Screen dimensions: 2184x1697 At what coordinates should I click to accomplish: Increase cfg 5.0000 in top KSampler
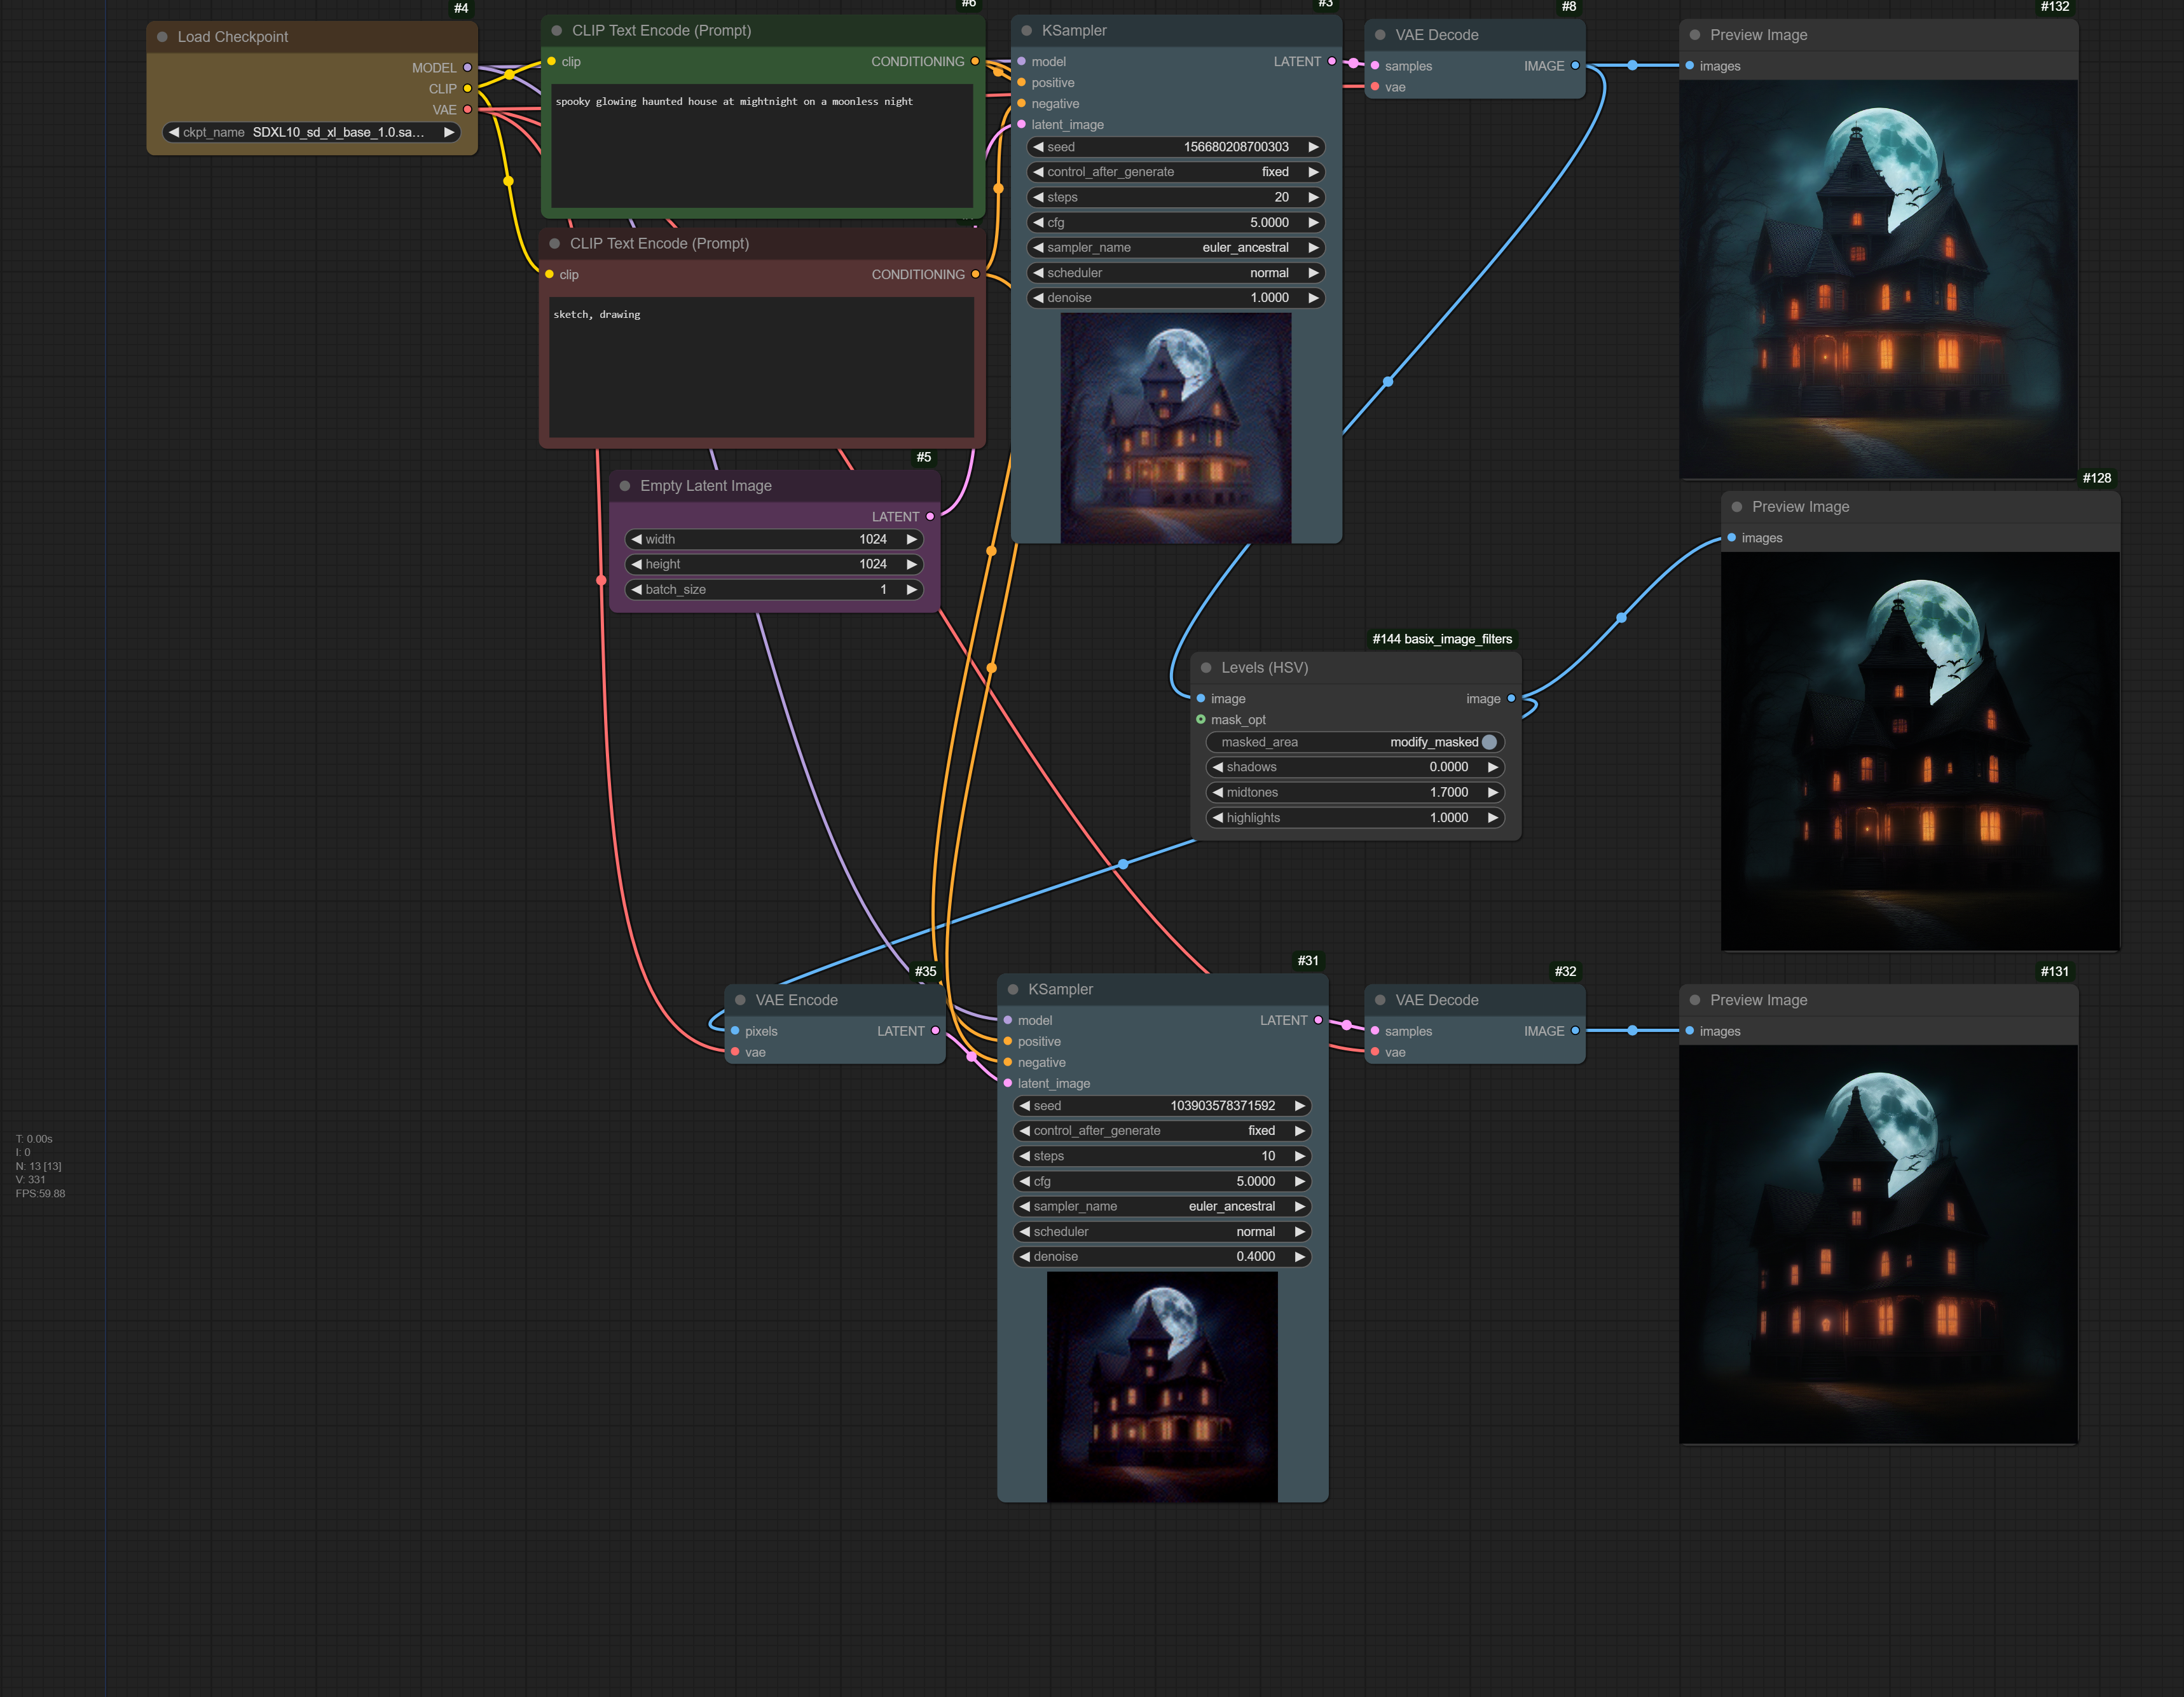tap(1313, 223)
